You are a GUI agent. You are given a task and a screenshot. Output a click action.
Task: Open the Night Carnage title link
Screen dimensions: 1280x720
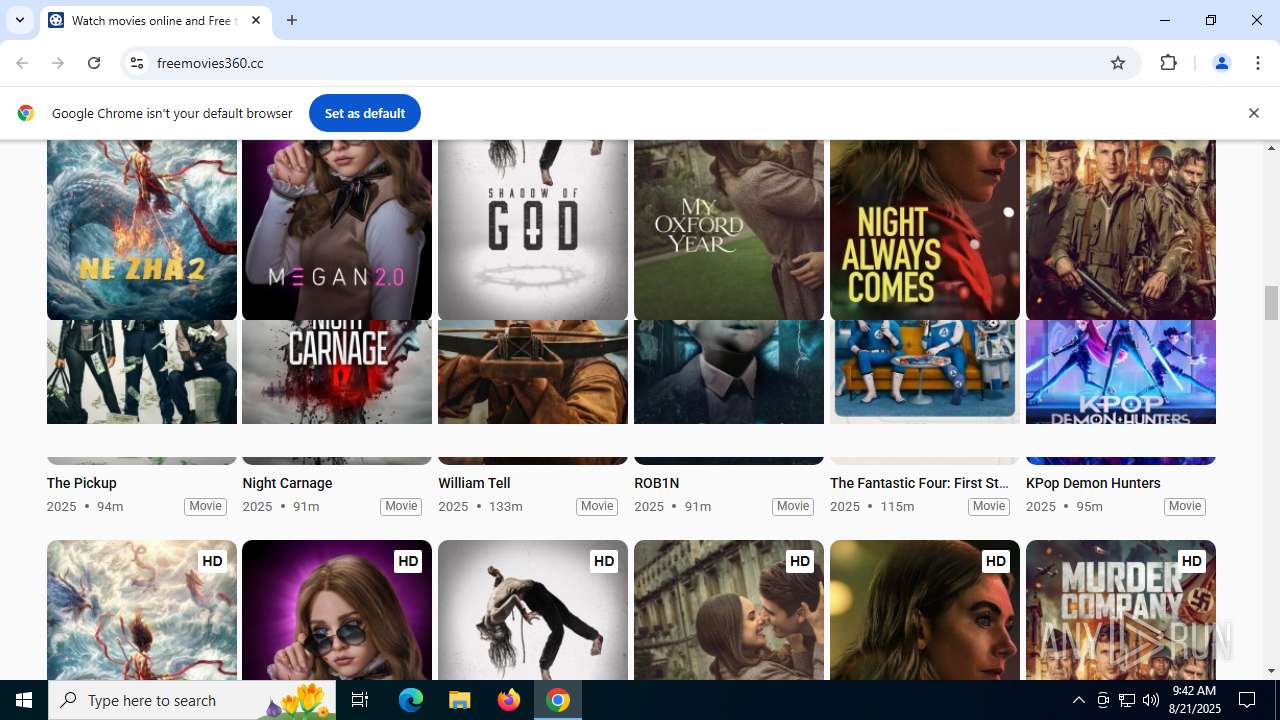point(288,483)
